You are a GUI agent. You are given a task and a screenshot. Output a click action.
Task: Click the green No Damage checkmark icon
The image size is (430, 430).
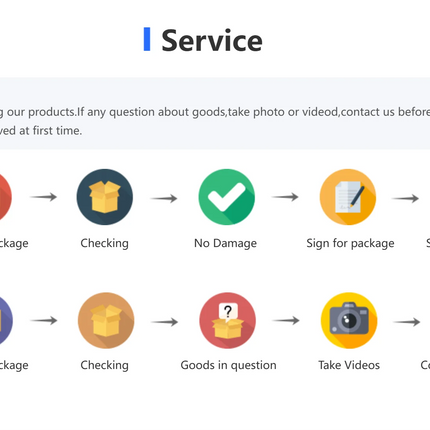pos(226,197)
